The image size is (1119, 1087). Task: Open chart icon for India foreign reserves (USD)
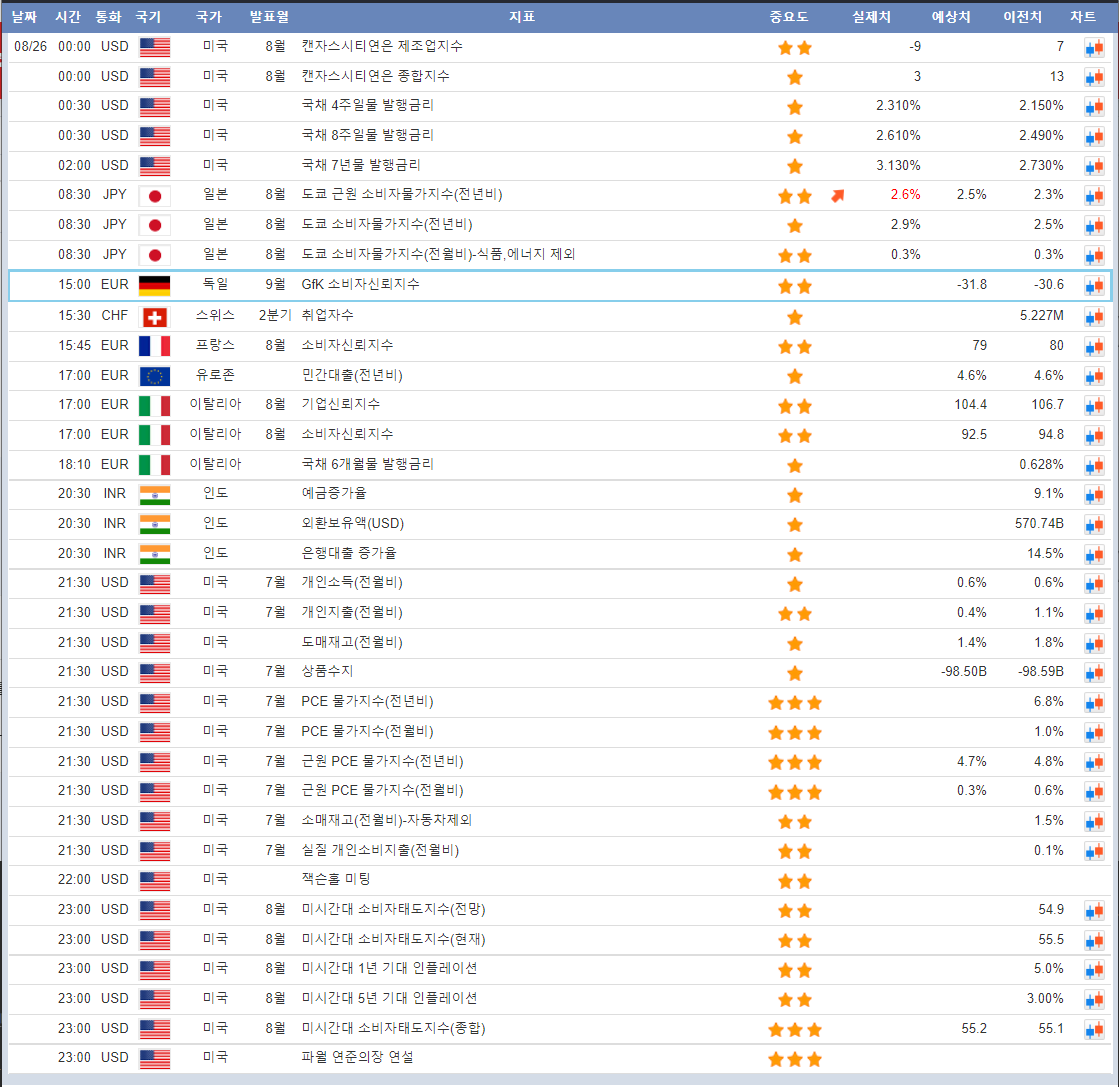click(1094, 524)
